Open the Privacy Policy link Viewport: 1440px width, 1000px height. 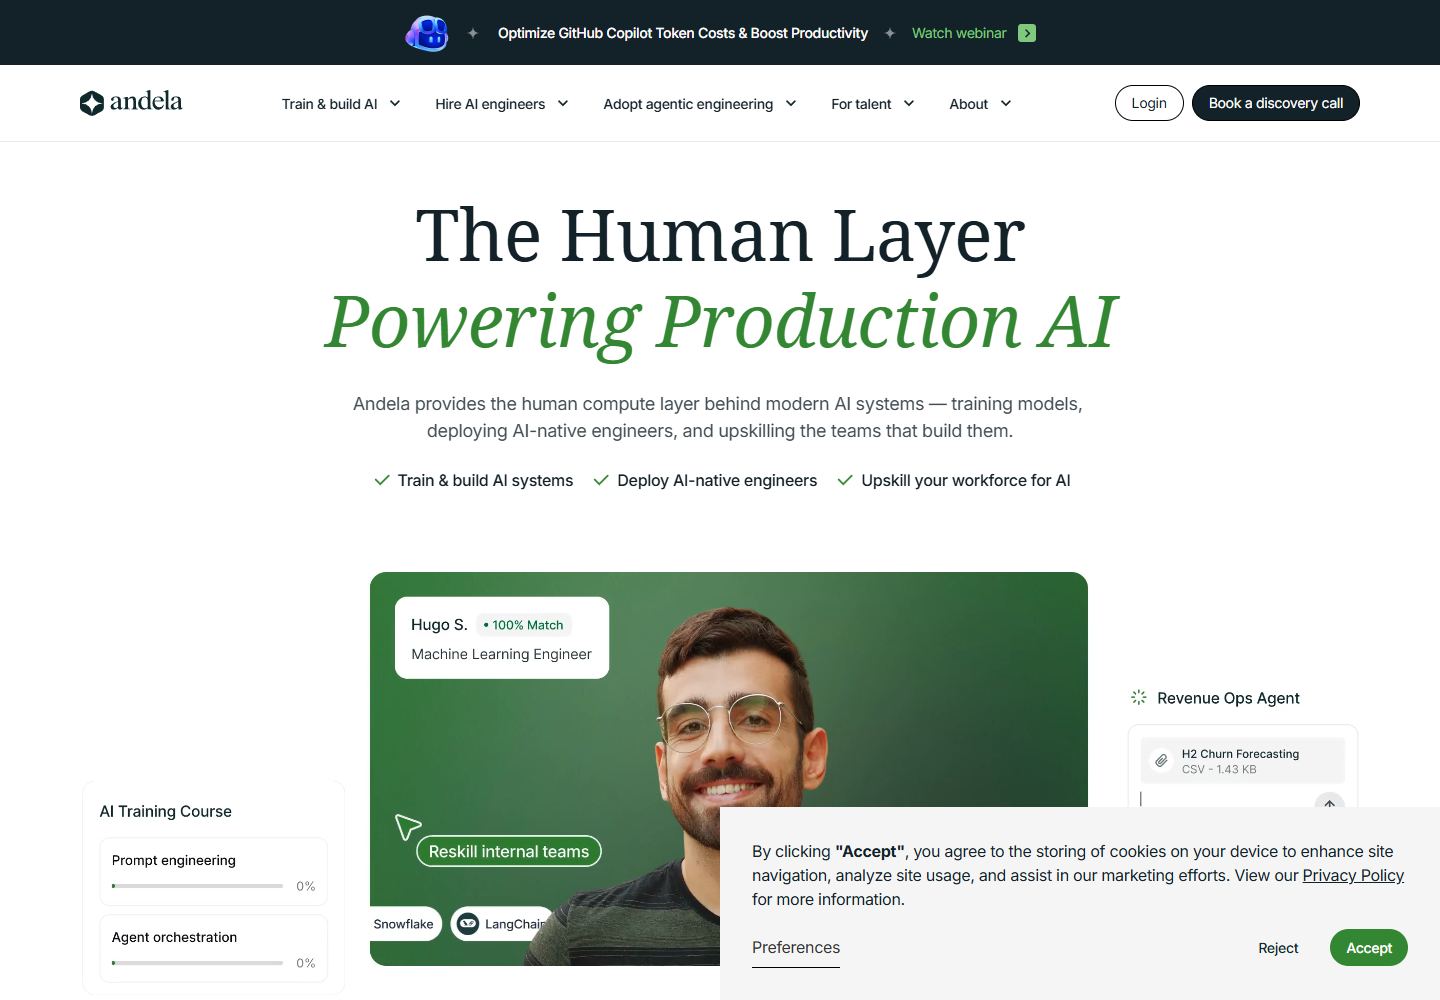[x=1353, y=876]
